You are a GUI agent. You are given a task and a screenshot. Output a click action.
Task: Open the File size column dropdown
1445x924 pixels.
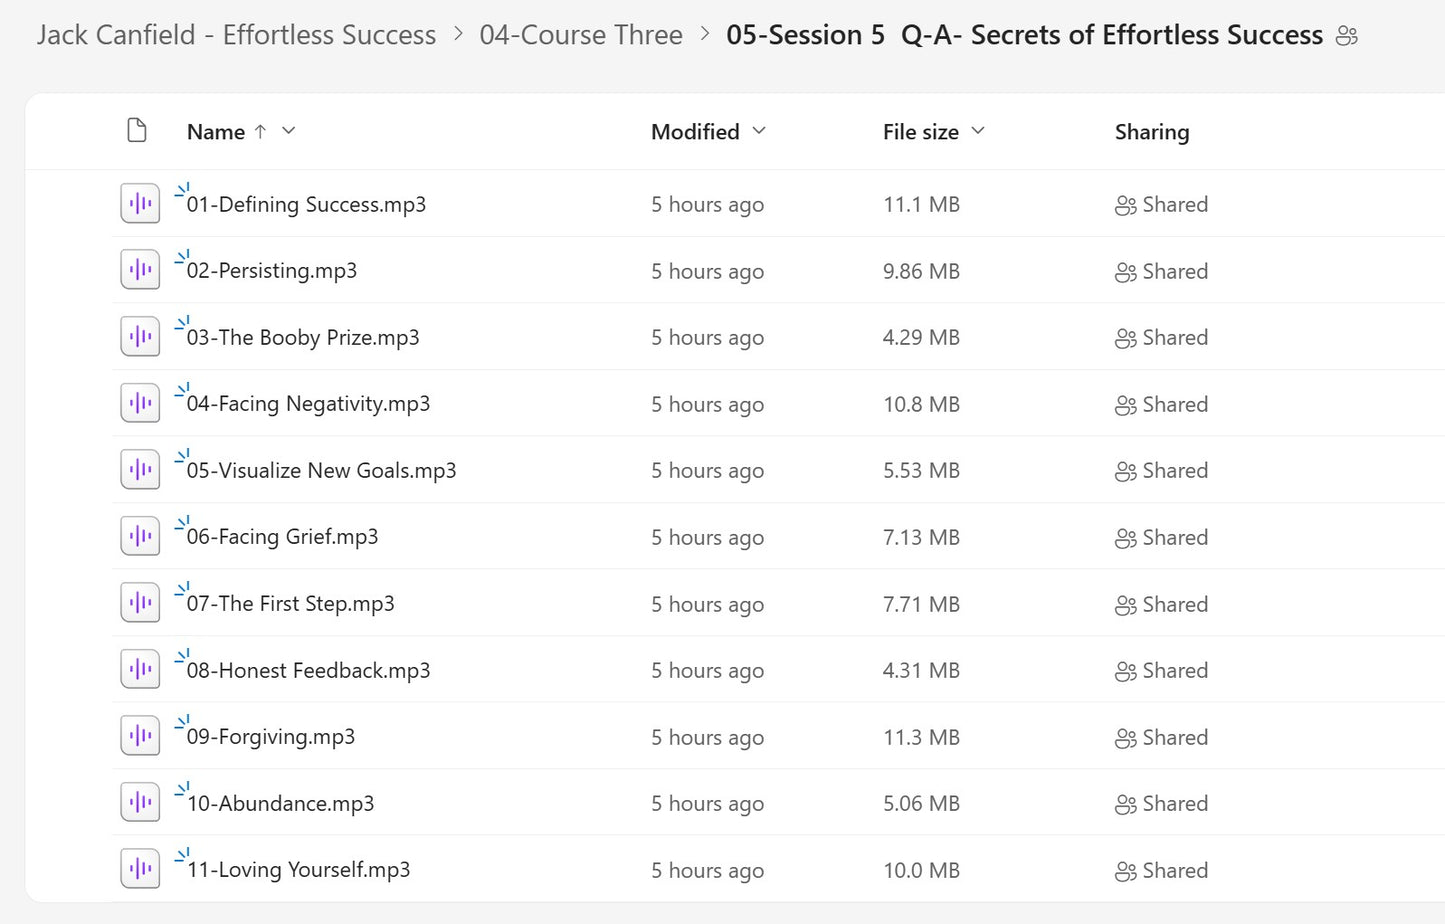[979, 131]
